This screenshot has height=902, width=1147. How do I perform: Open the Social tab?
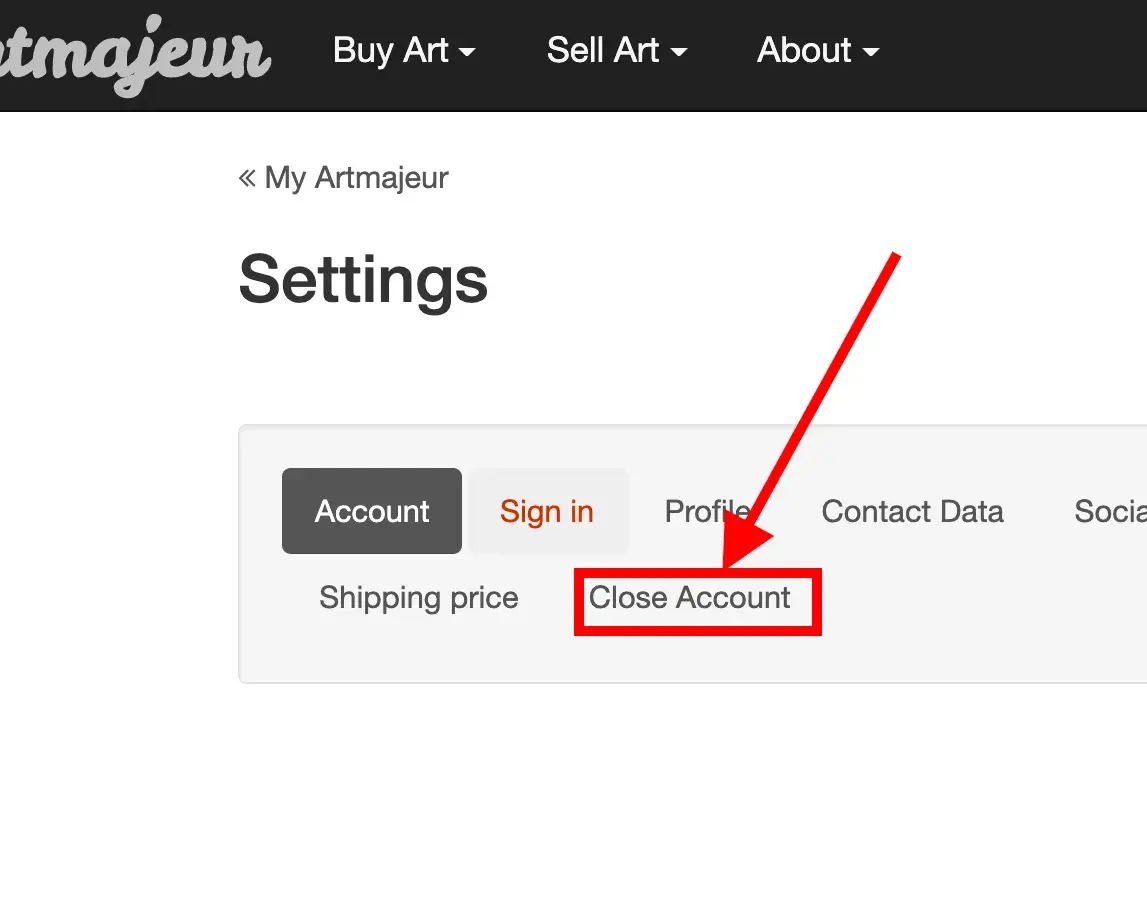[x=1110, y=511]
